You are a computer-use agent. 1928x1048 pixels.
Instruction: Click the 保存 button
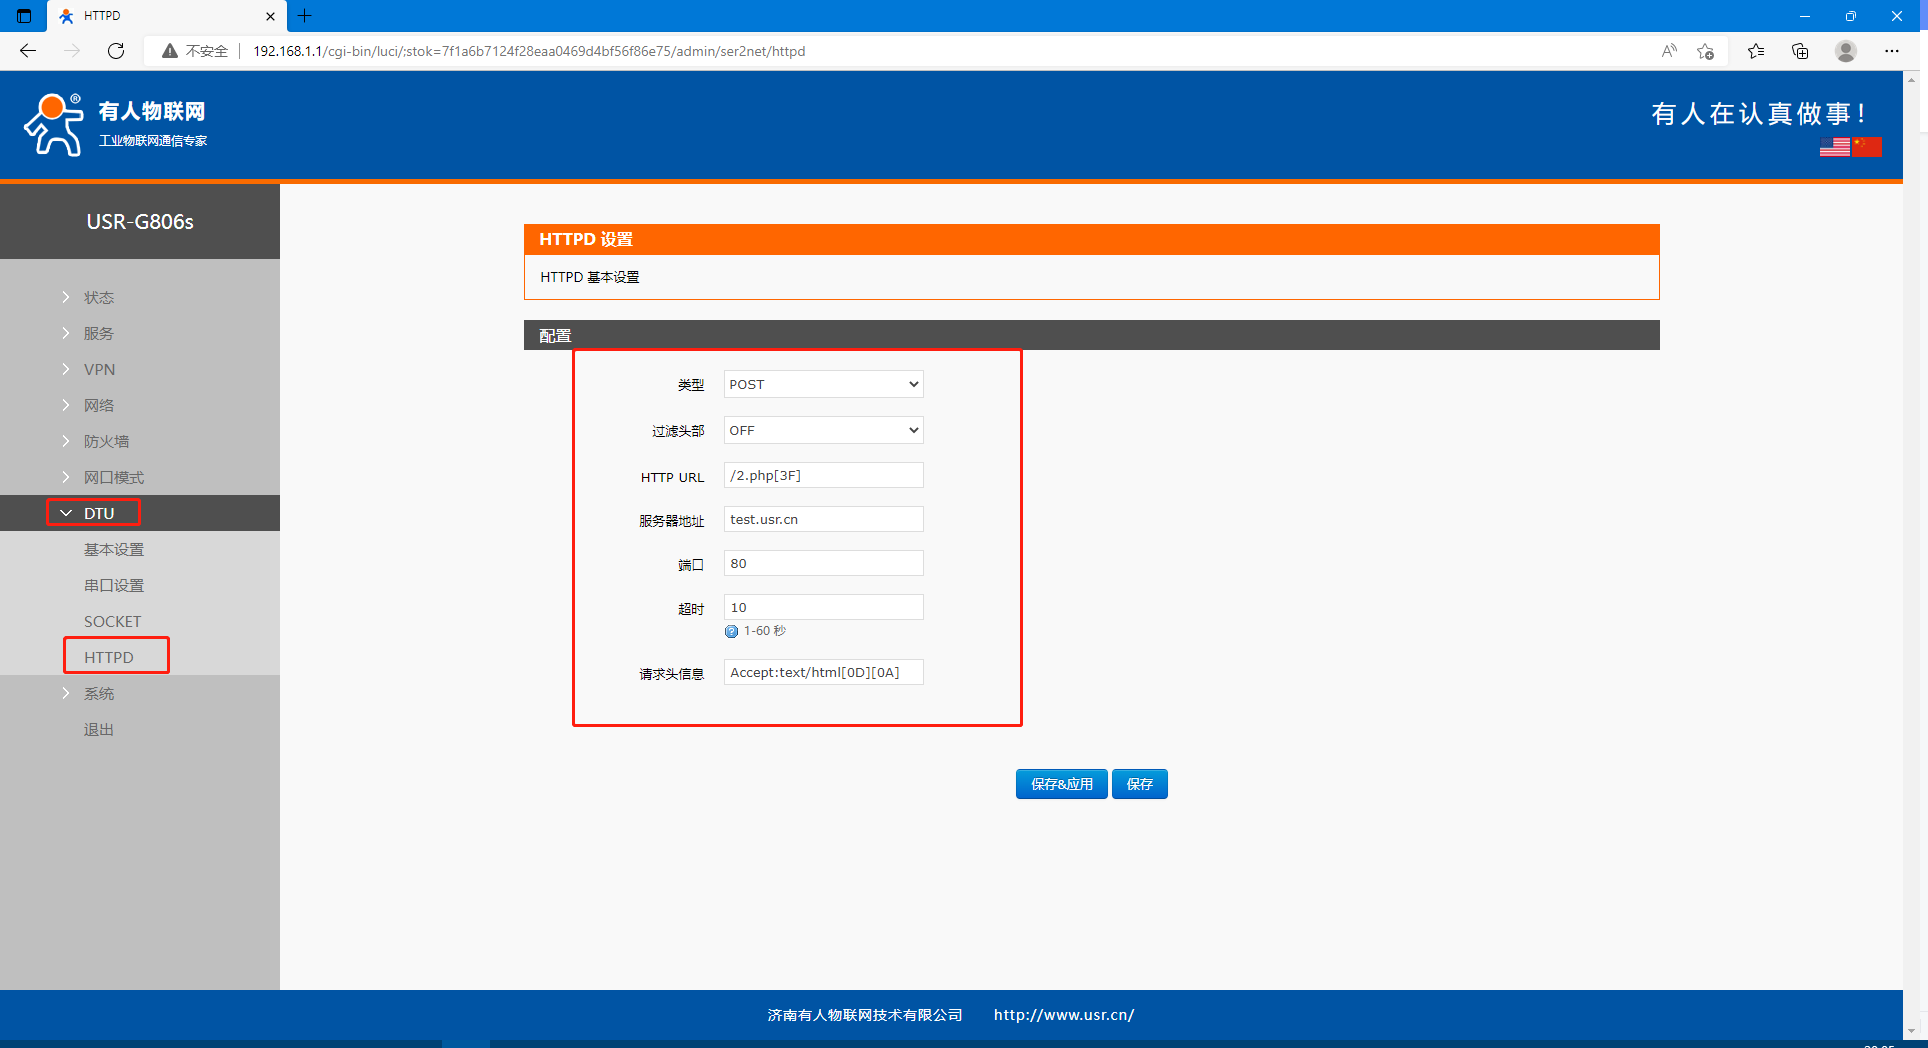(1139, 784)
